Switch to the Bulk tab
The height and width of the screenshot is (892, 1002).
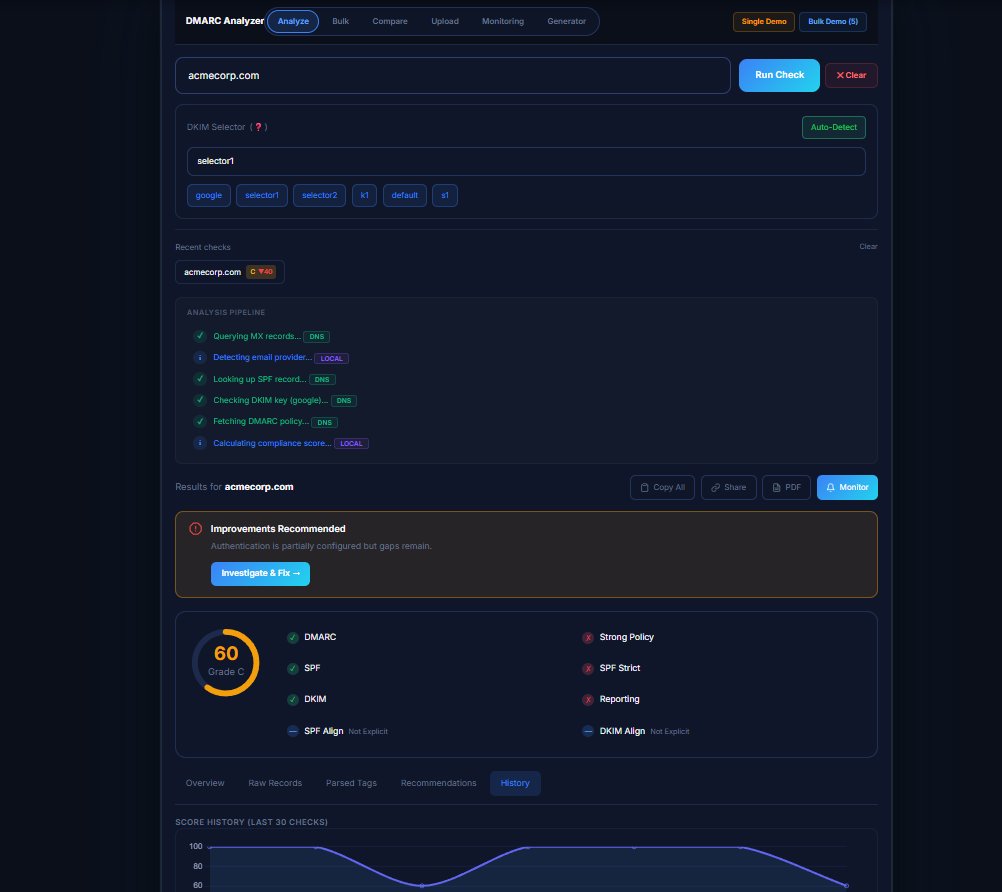coord(340,20)
